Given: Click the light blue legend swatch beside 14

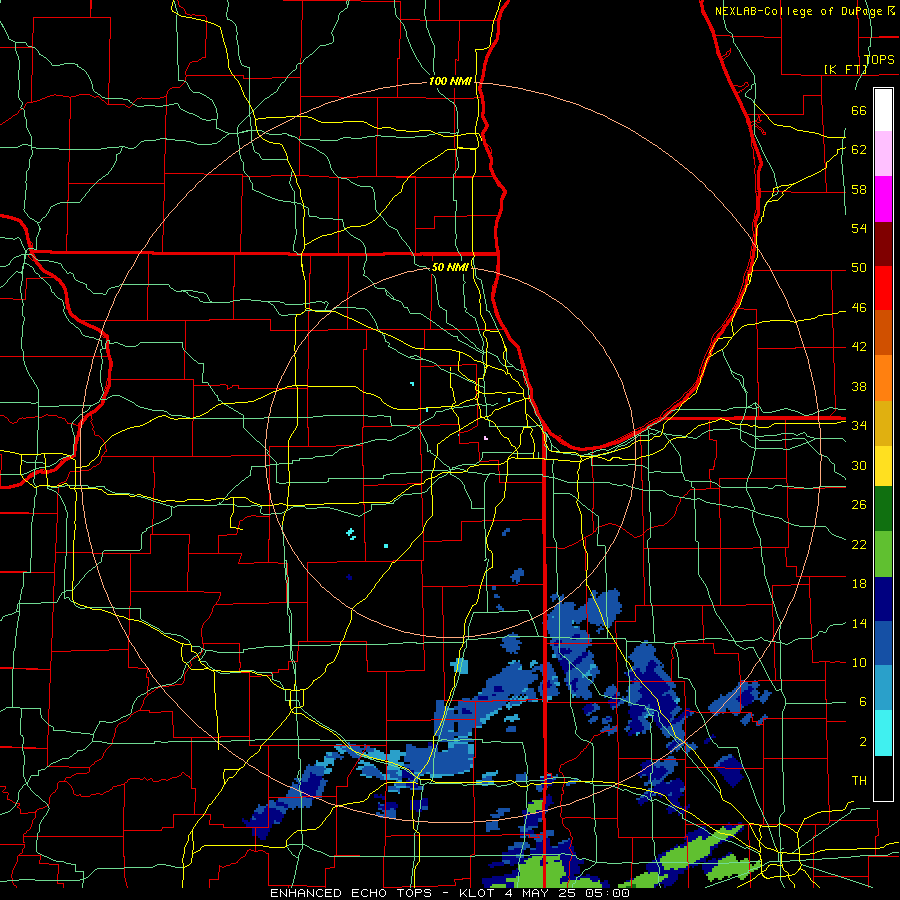Looking at the screenshot, I should pos(883,688).
